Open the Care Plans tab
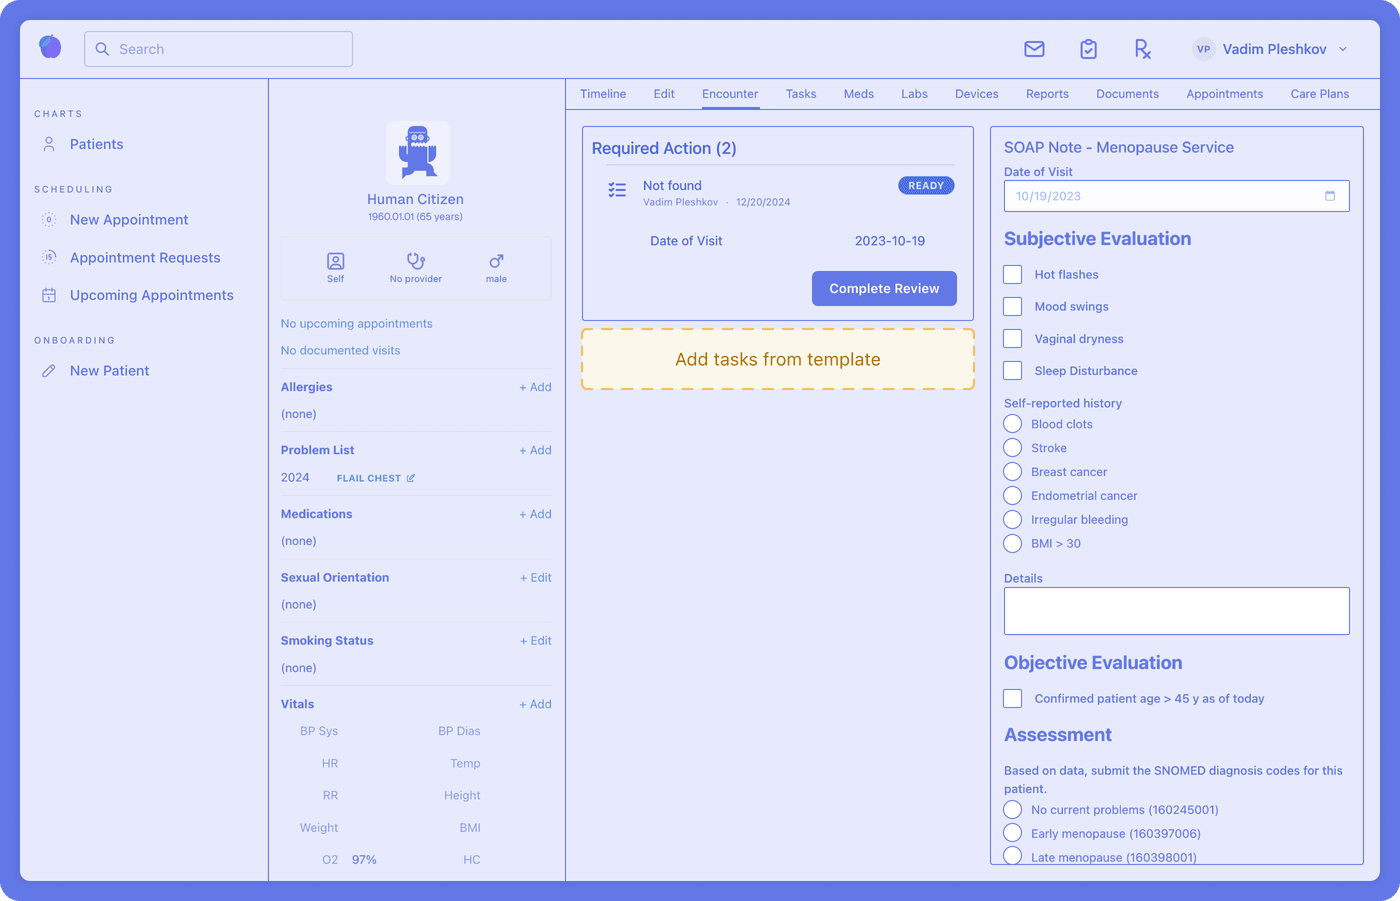The height and width of the screenshot is (901, 1400). pos(1319,94)
